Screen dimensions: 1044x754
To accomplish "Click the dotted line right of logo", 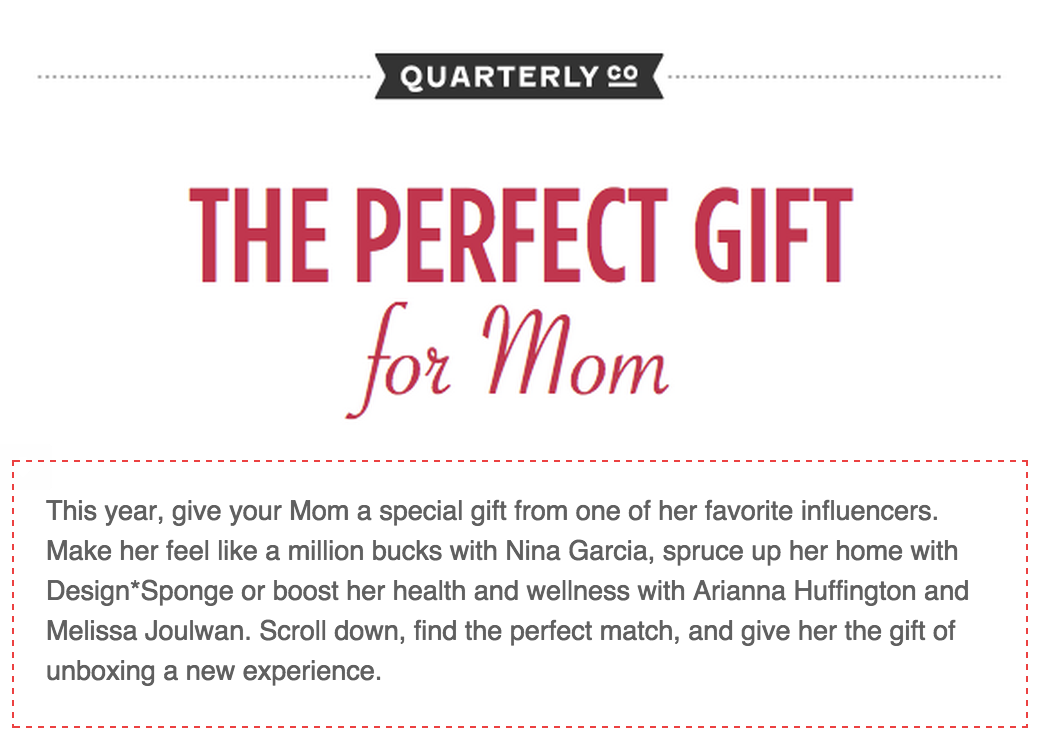I will (x=834, y=77).
